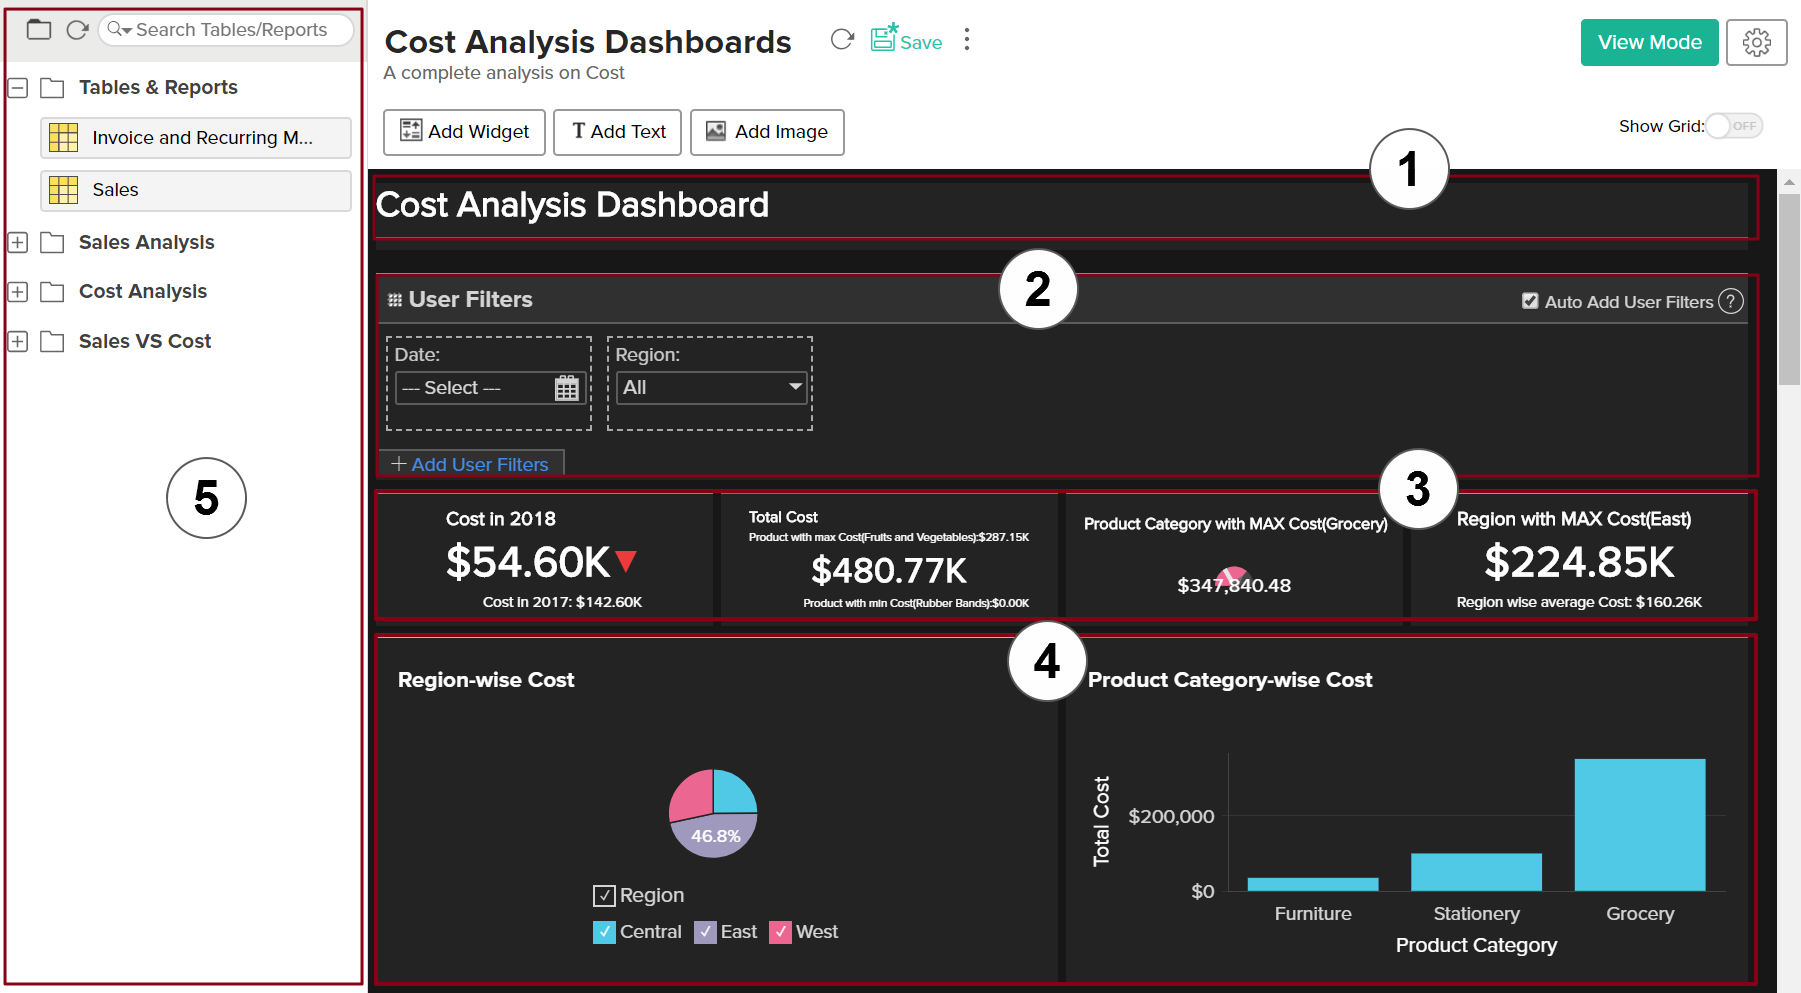This screenshot has width=1801, height=993.
Task: Open the vertical ellipsis options menu
Action: (966, 39)
